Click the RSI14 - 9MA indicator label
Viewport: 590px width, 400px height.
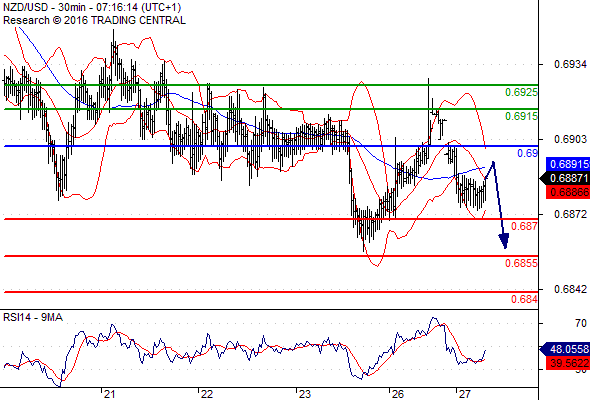pyautogui.click(x=33, y=318)
